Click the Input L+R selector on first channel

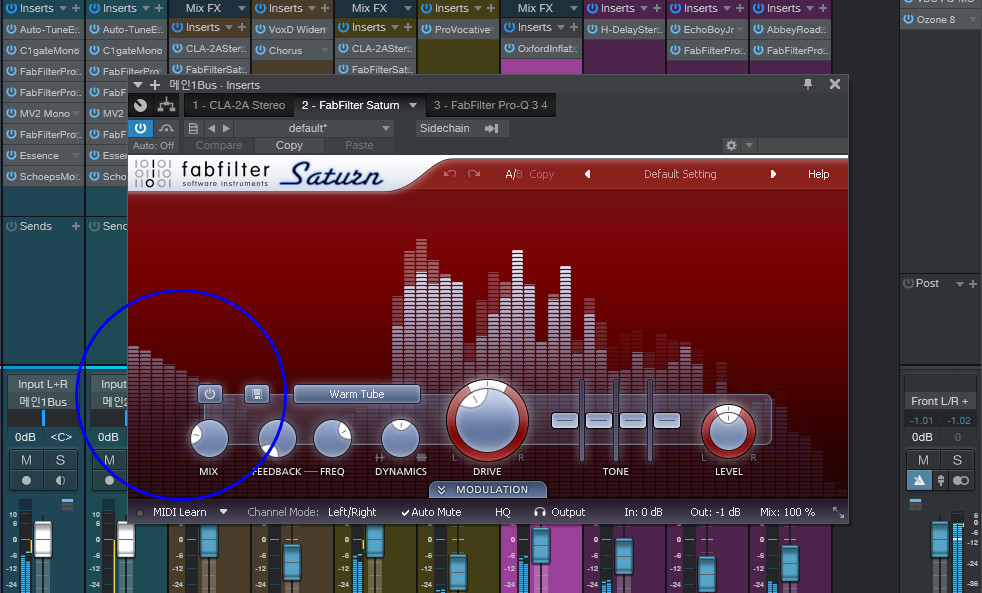tap(43, 384)
